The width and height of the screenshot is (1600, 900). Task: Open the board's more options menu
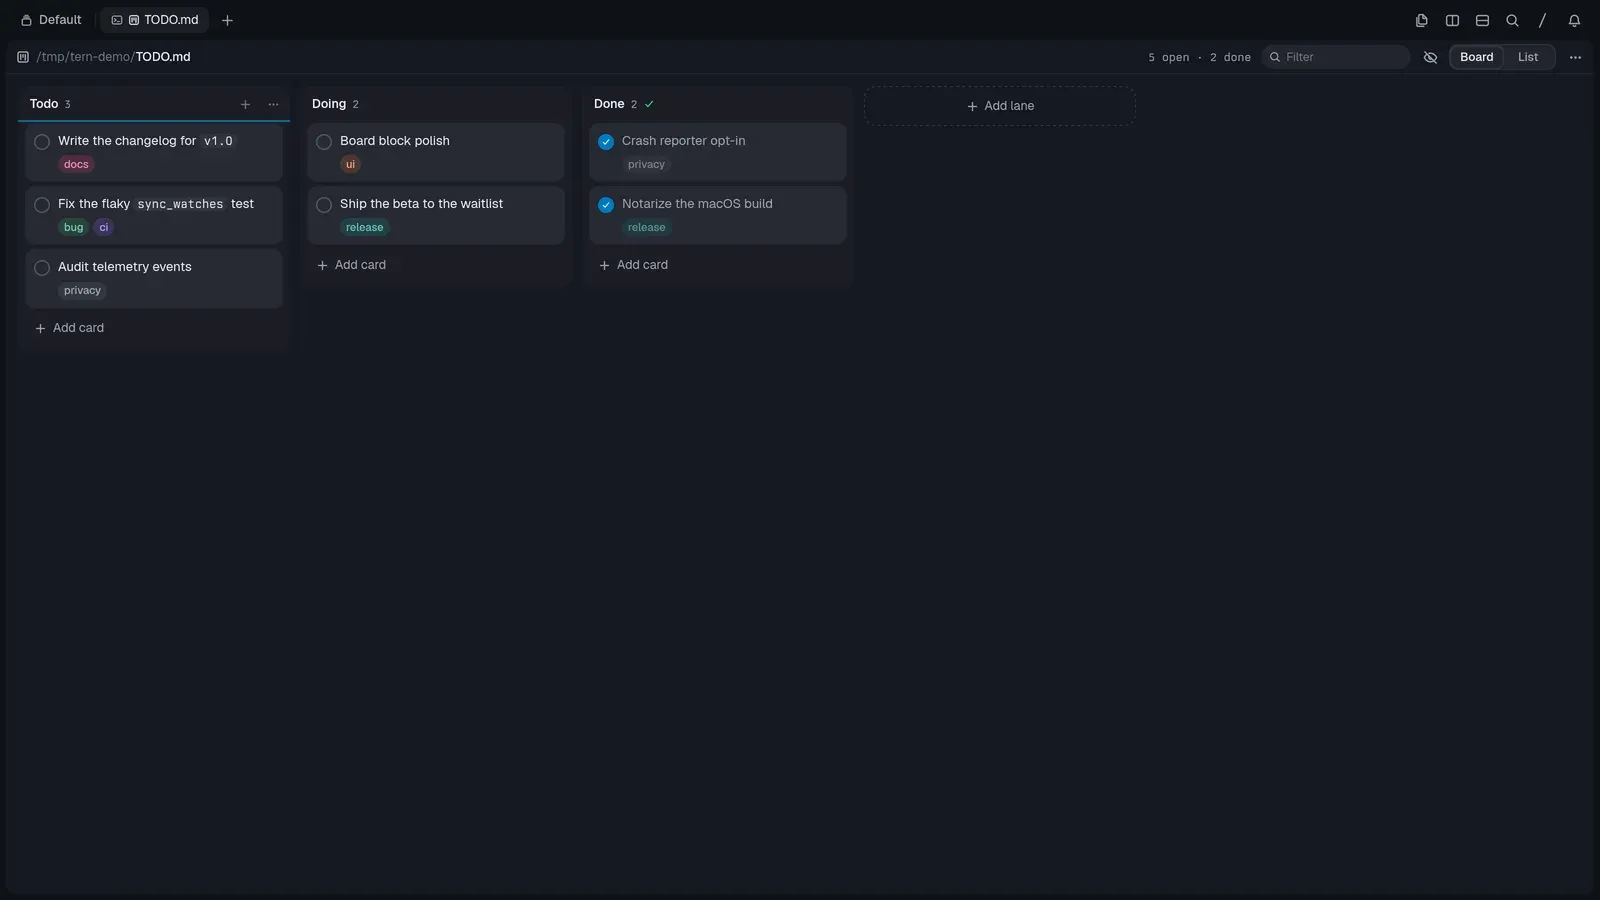coord(1575,57)
